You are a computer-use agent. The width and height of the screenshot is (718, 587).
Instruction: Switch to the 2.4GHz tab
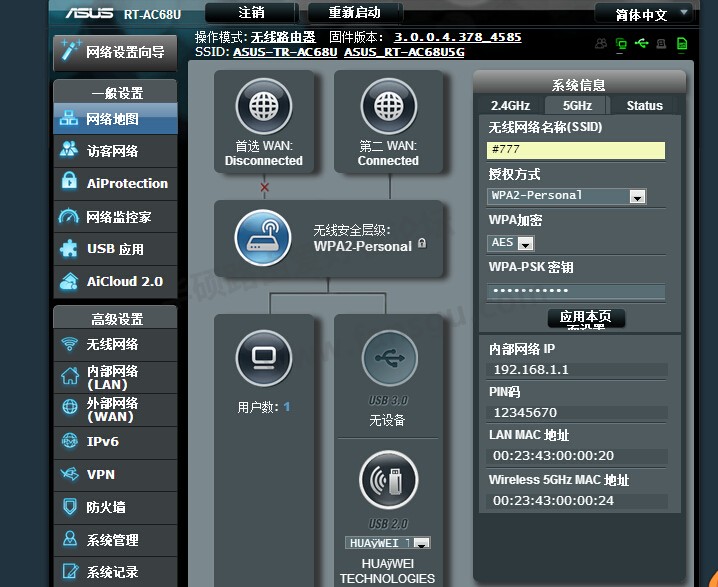pos(510,106)
